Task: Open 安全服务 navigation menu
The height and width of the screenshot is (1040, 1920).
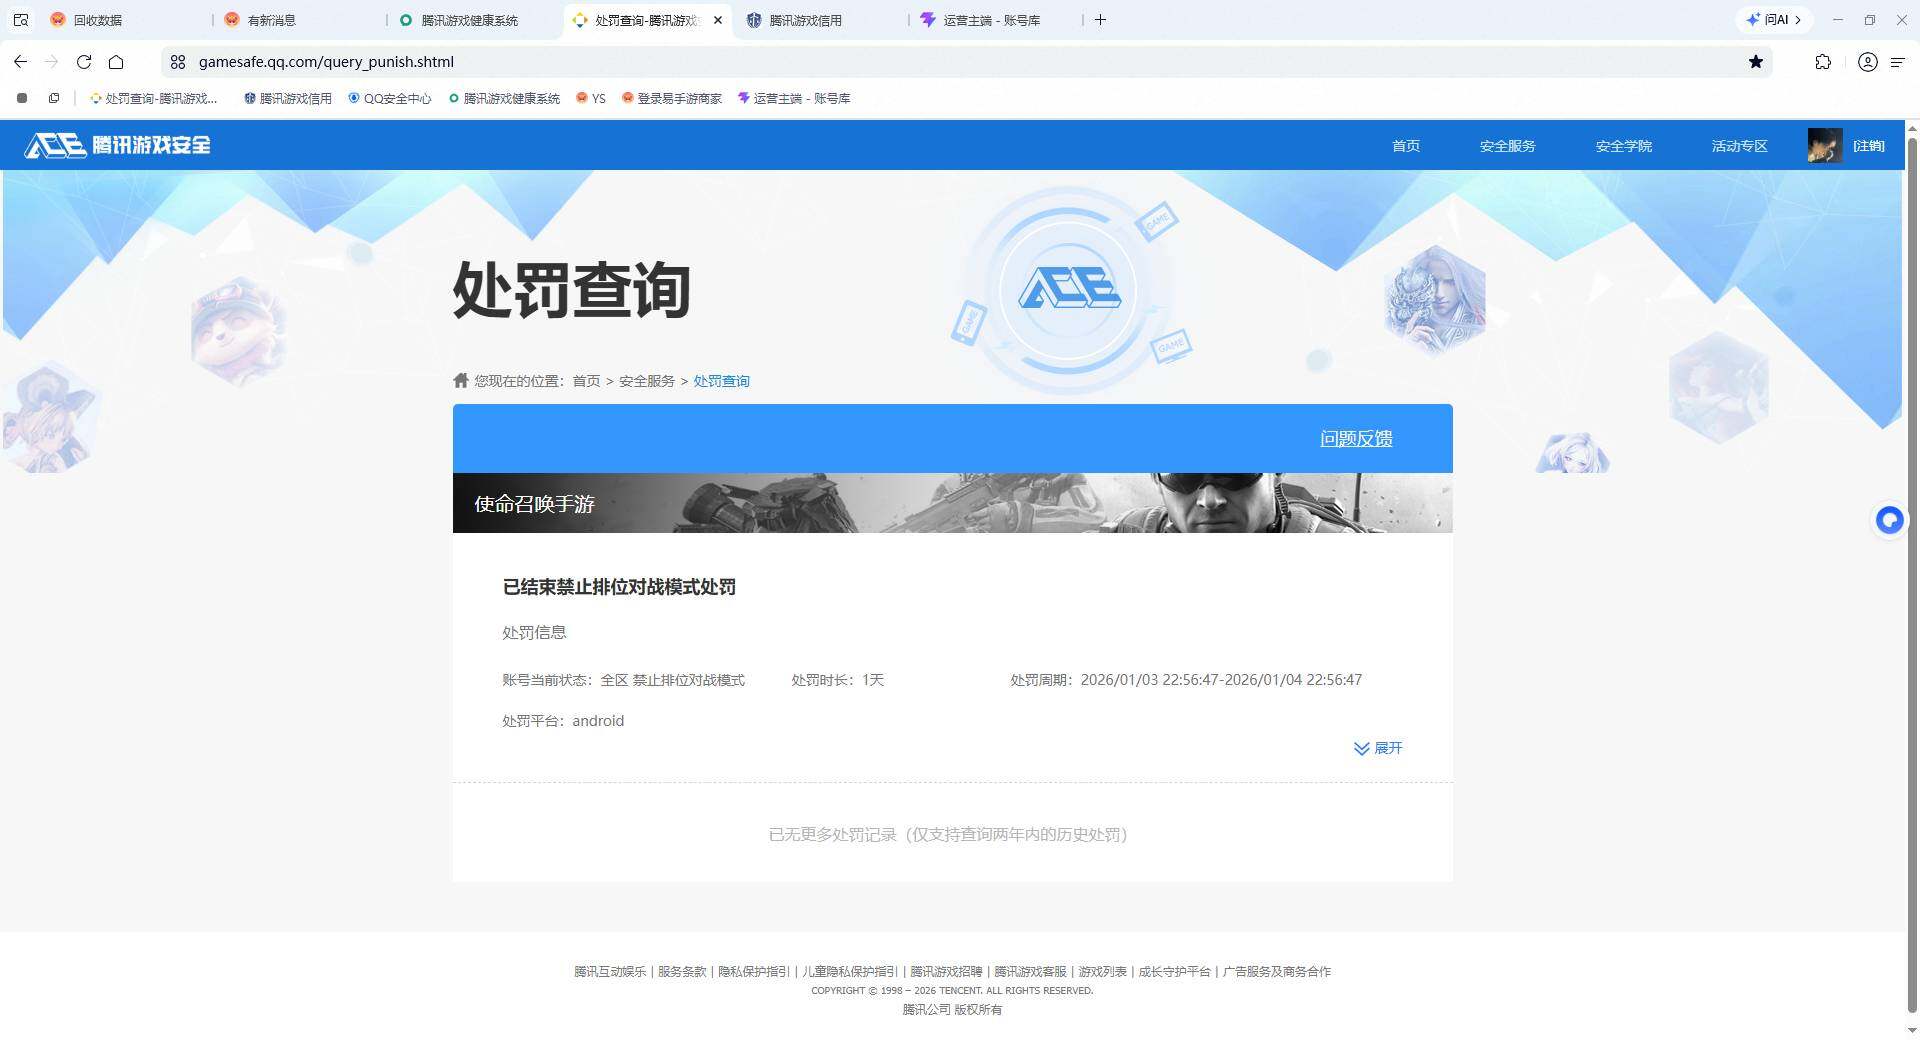Action: tap(1507, 146)
